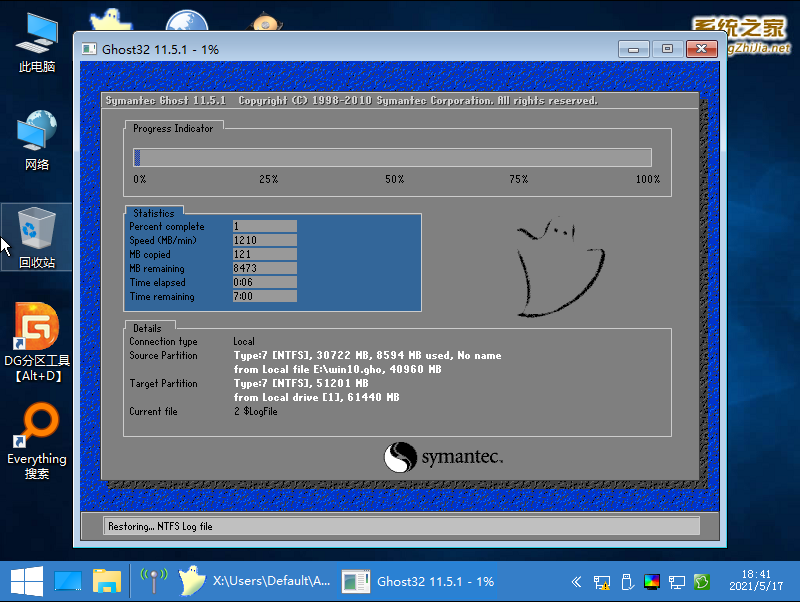Open the taskbar clock showing 18:41

[757, 581]
